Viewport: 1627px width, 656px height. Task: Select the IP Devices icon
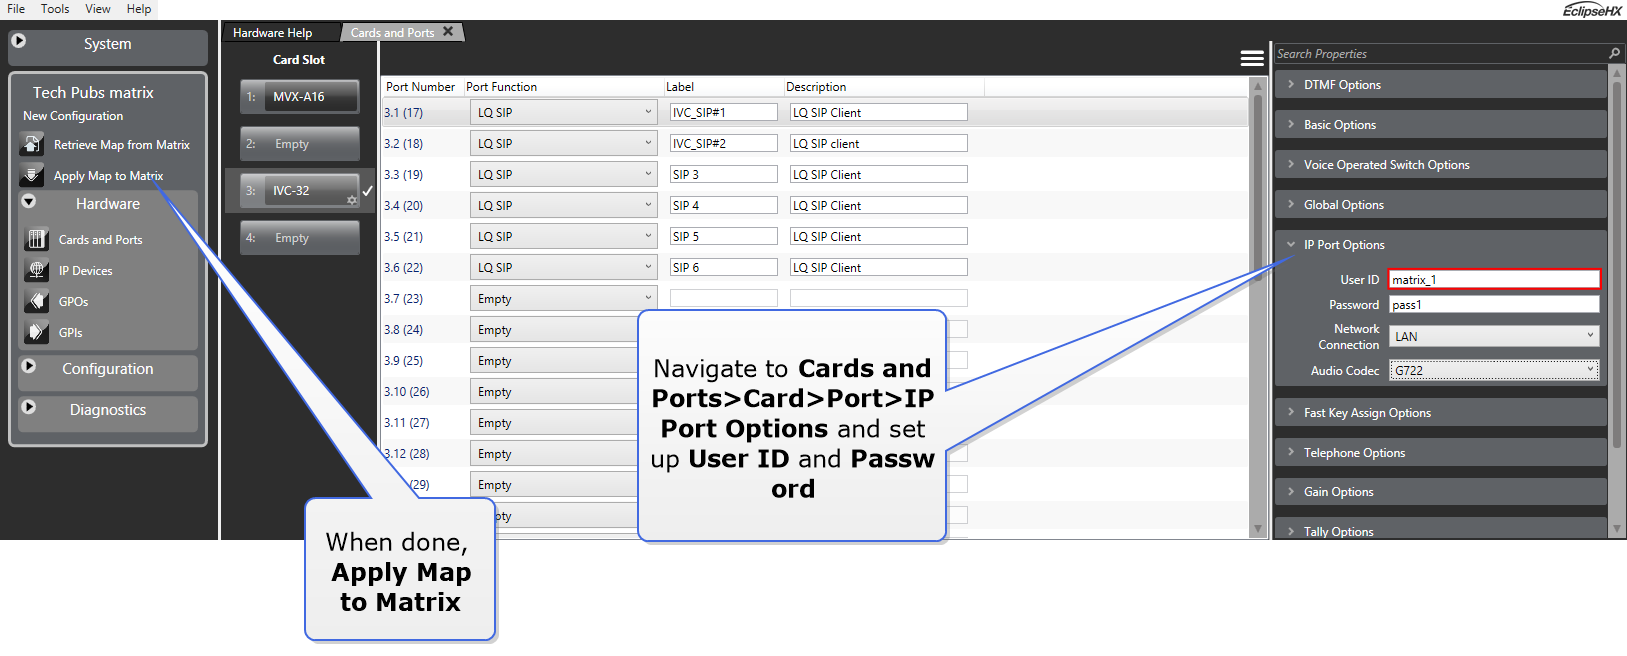[37, 271]
